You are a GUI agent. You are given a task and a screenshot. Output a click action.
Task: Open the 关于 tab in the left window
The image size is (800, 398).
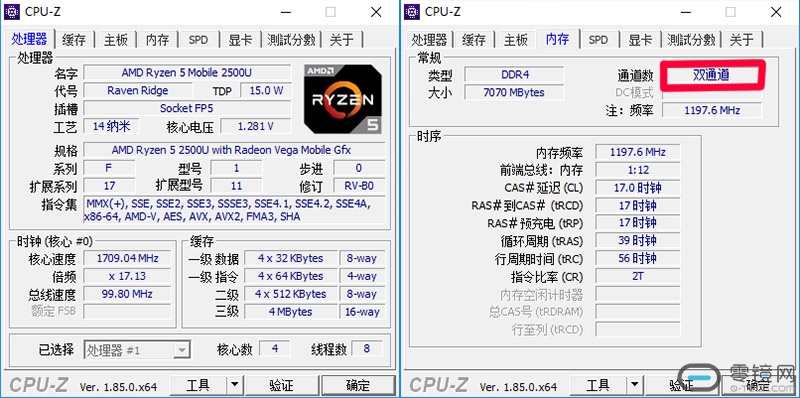(x=342, y=40)
